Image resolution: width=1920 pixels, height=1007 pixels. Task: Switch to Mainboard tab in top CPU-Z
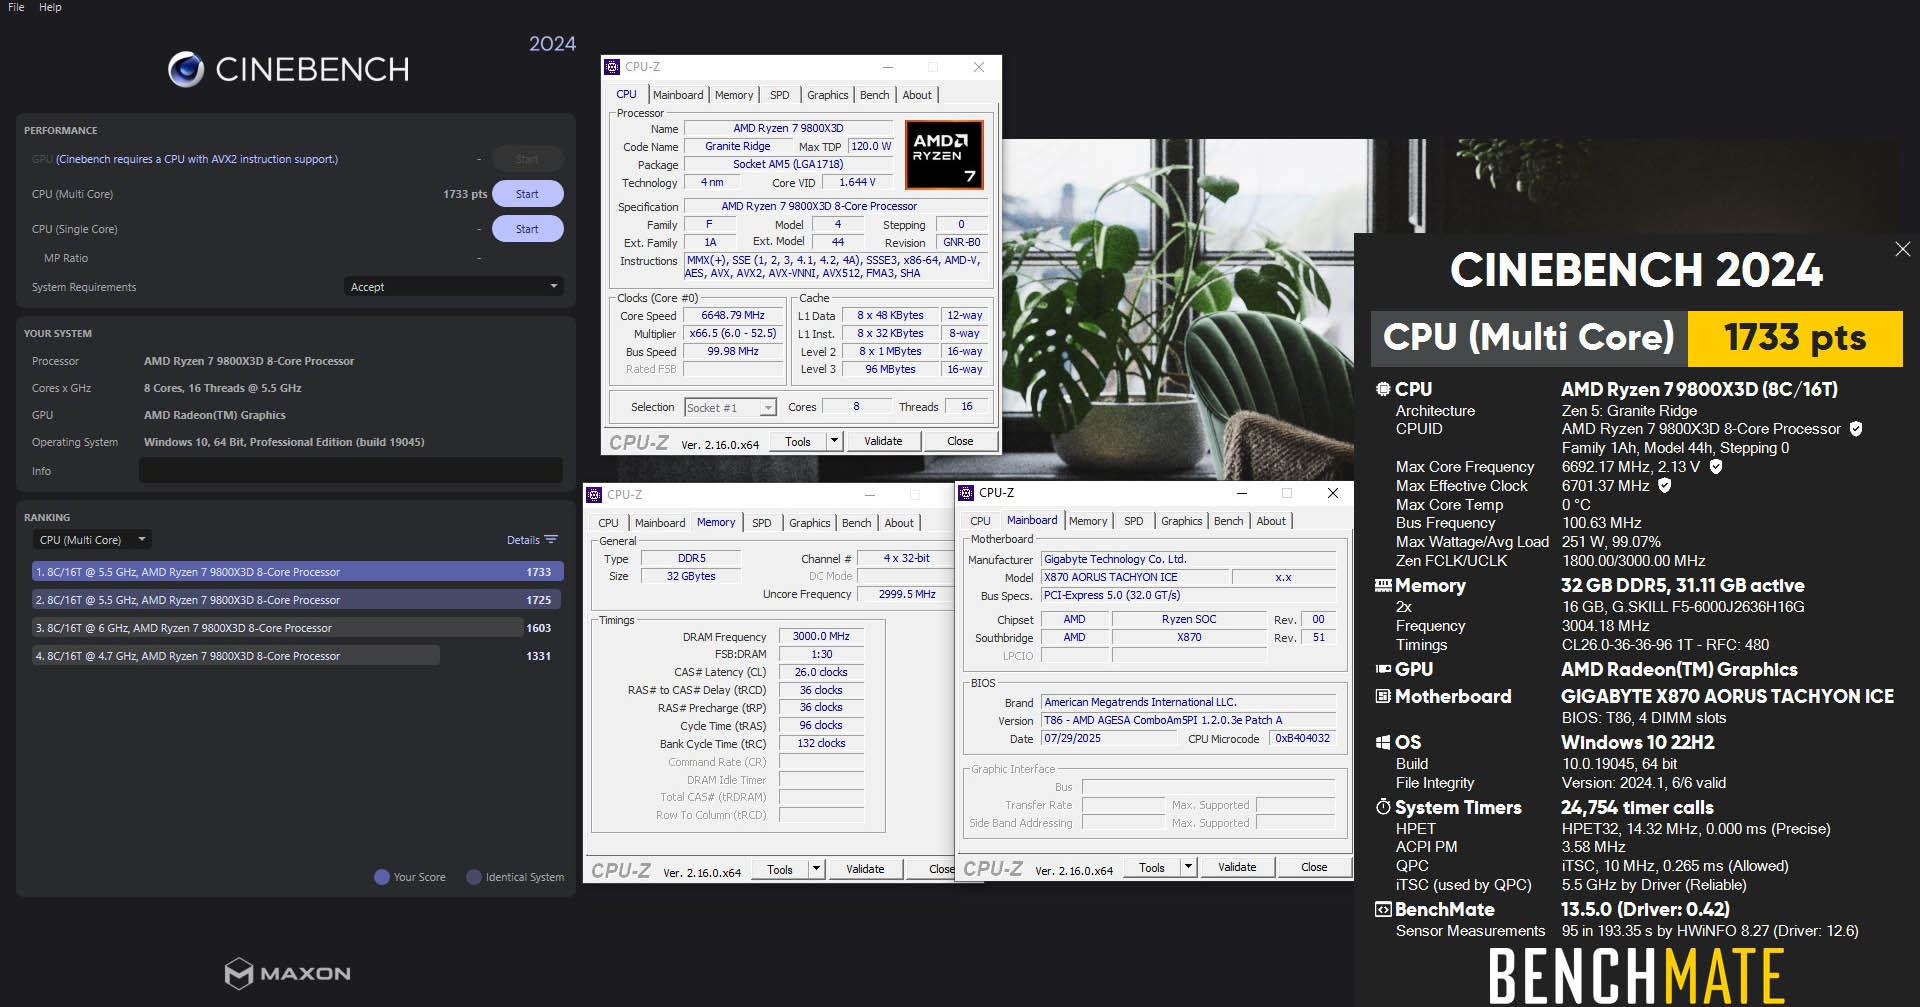[x=678, y=95]
